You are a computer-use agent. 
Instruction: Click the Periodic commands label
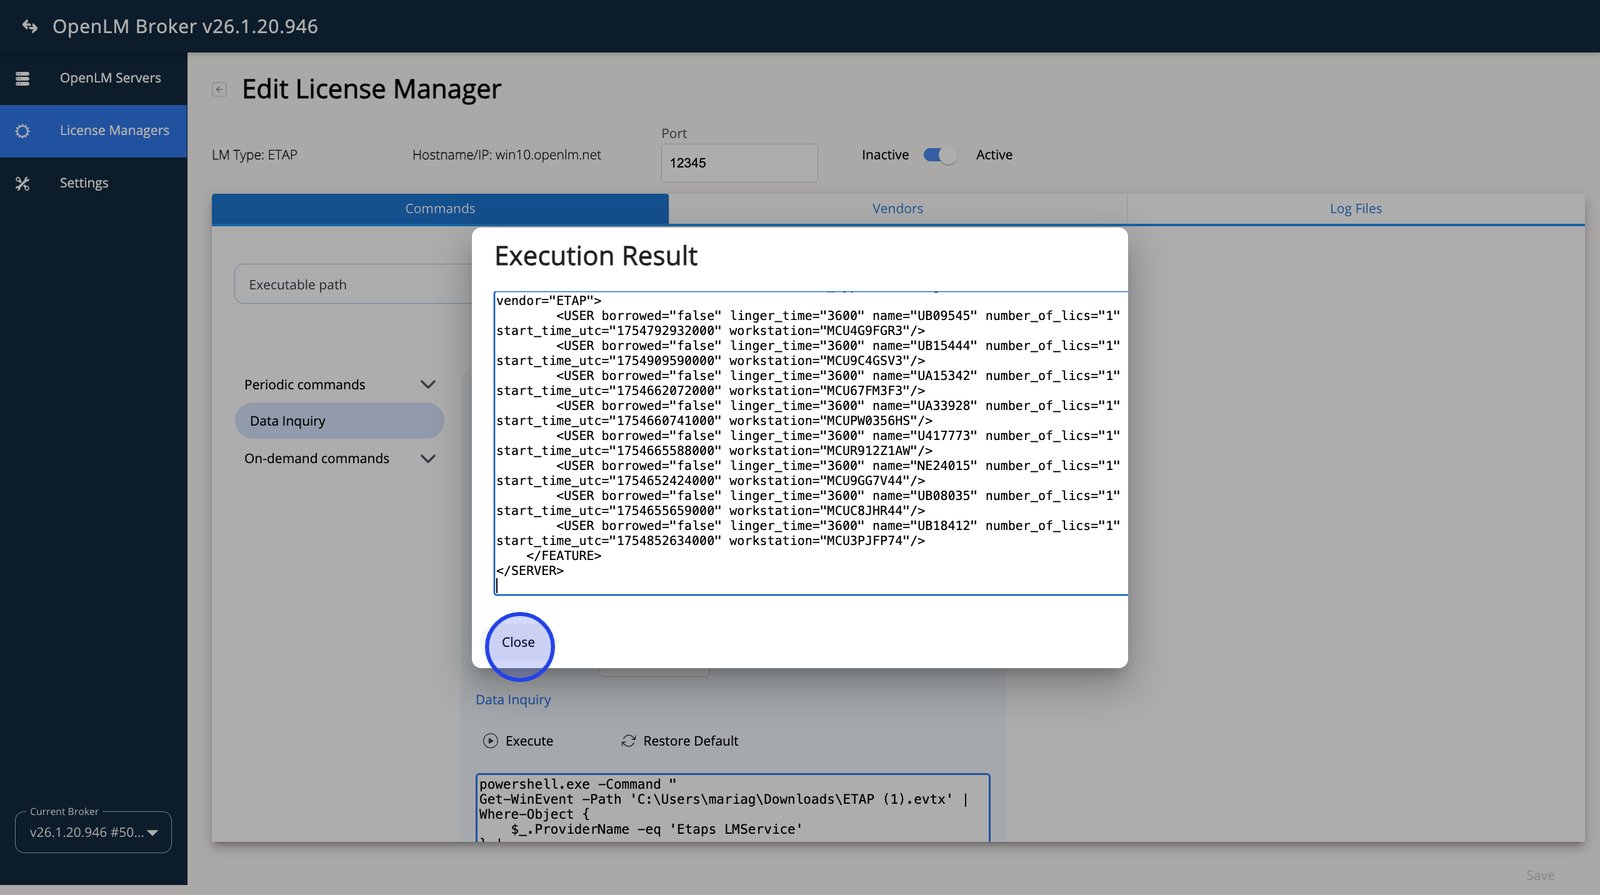[305, 385]
